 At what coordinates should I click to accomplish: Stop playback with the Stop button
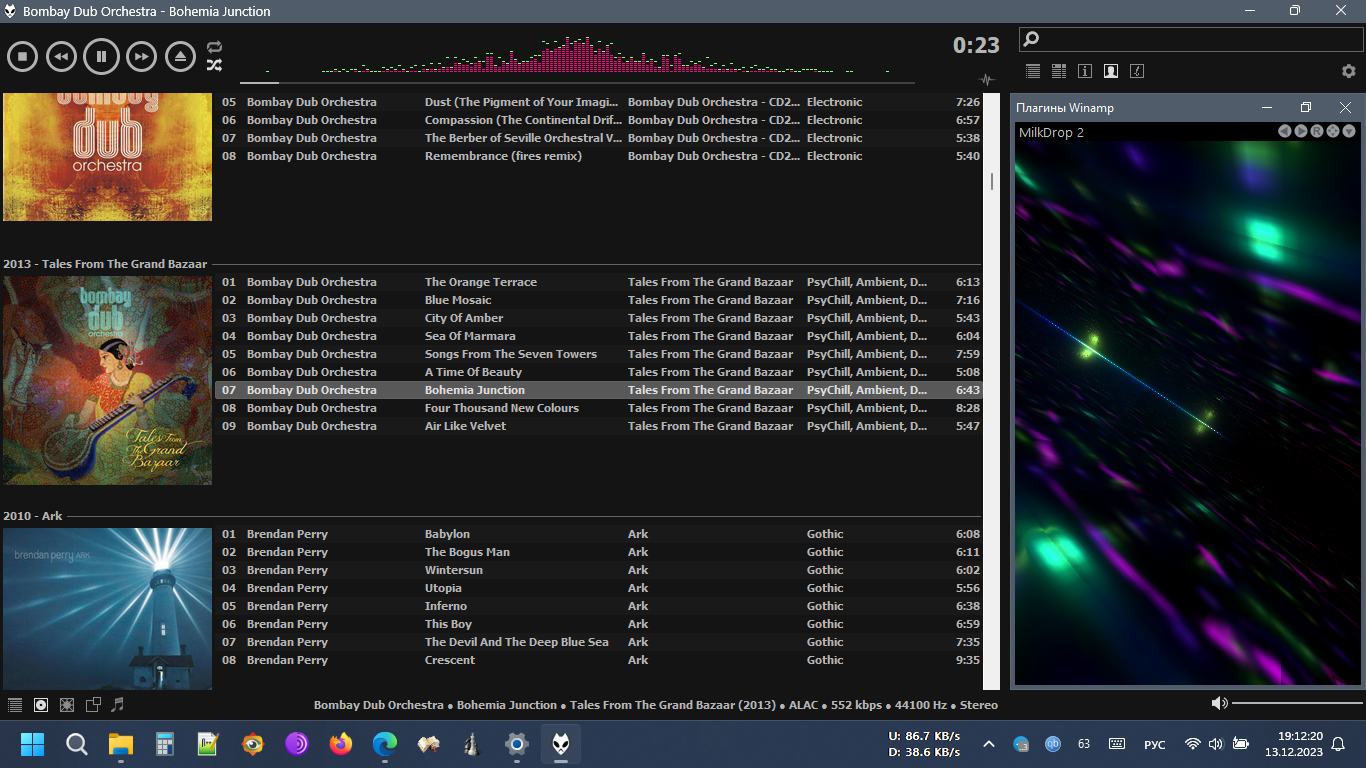click(22, 57)
